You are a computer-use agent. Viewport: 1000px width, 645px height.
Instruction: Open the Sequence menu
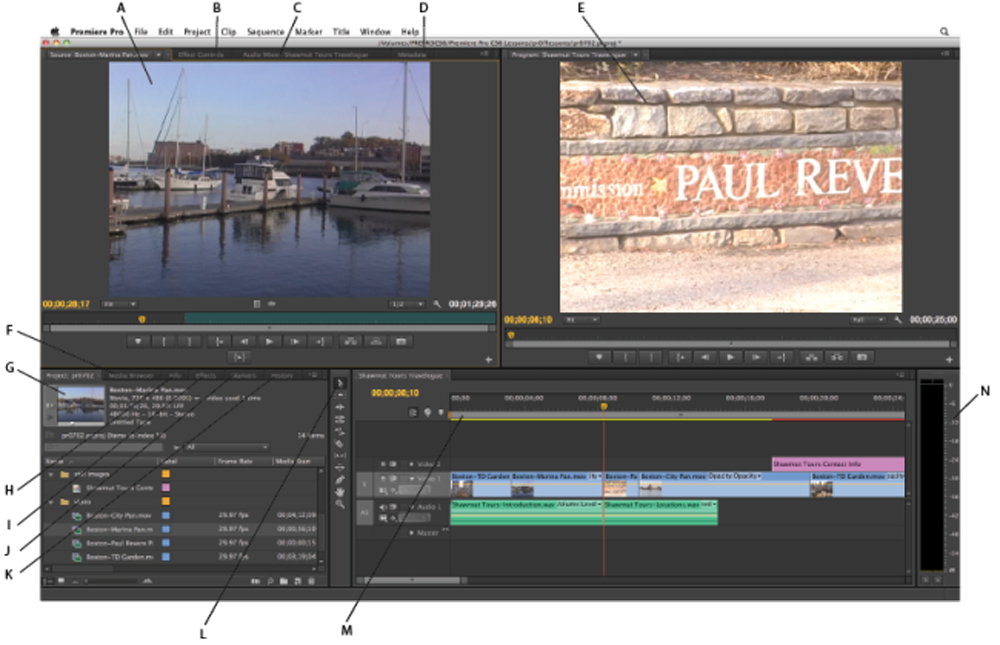point(265,31)
